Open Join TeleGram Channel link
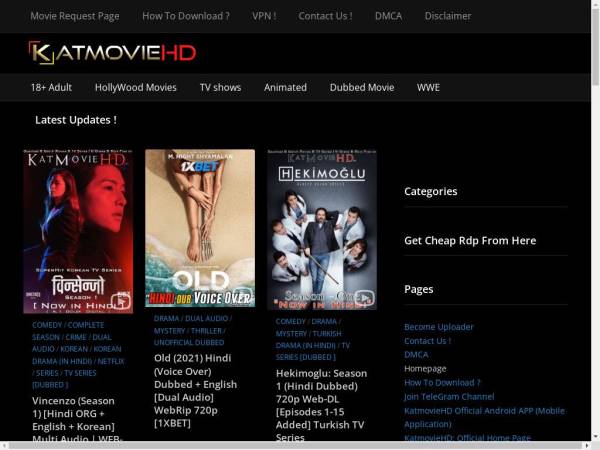Screen dimensions: 600x450 (449, 396)
